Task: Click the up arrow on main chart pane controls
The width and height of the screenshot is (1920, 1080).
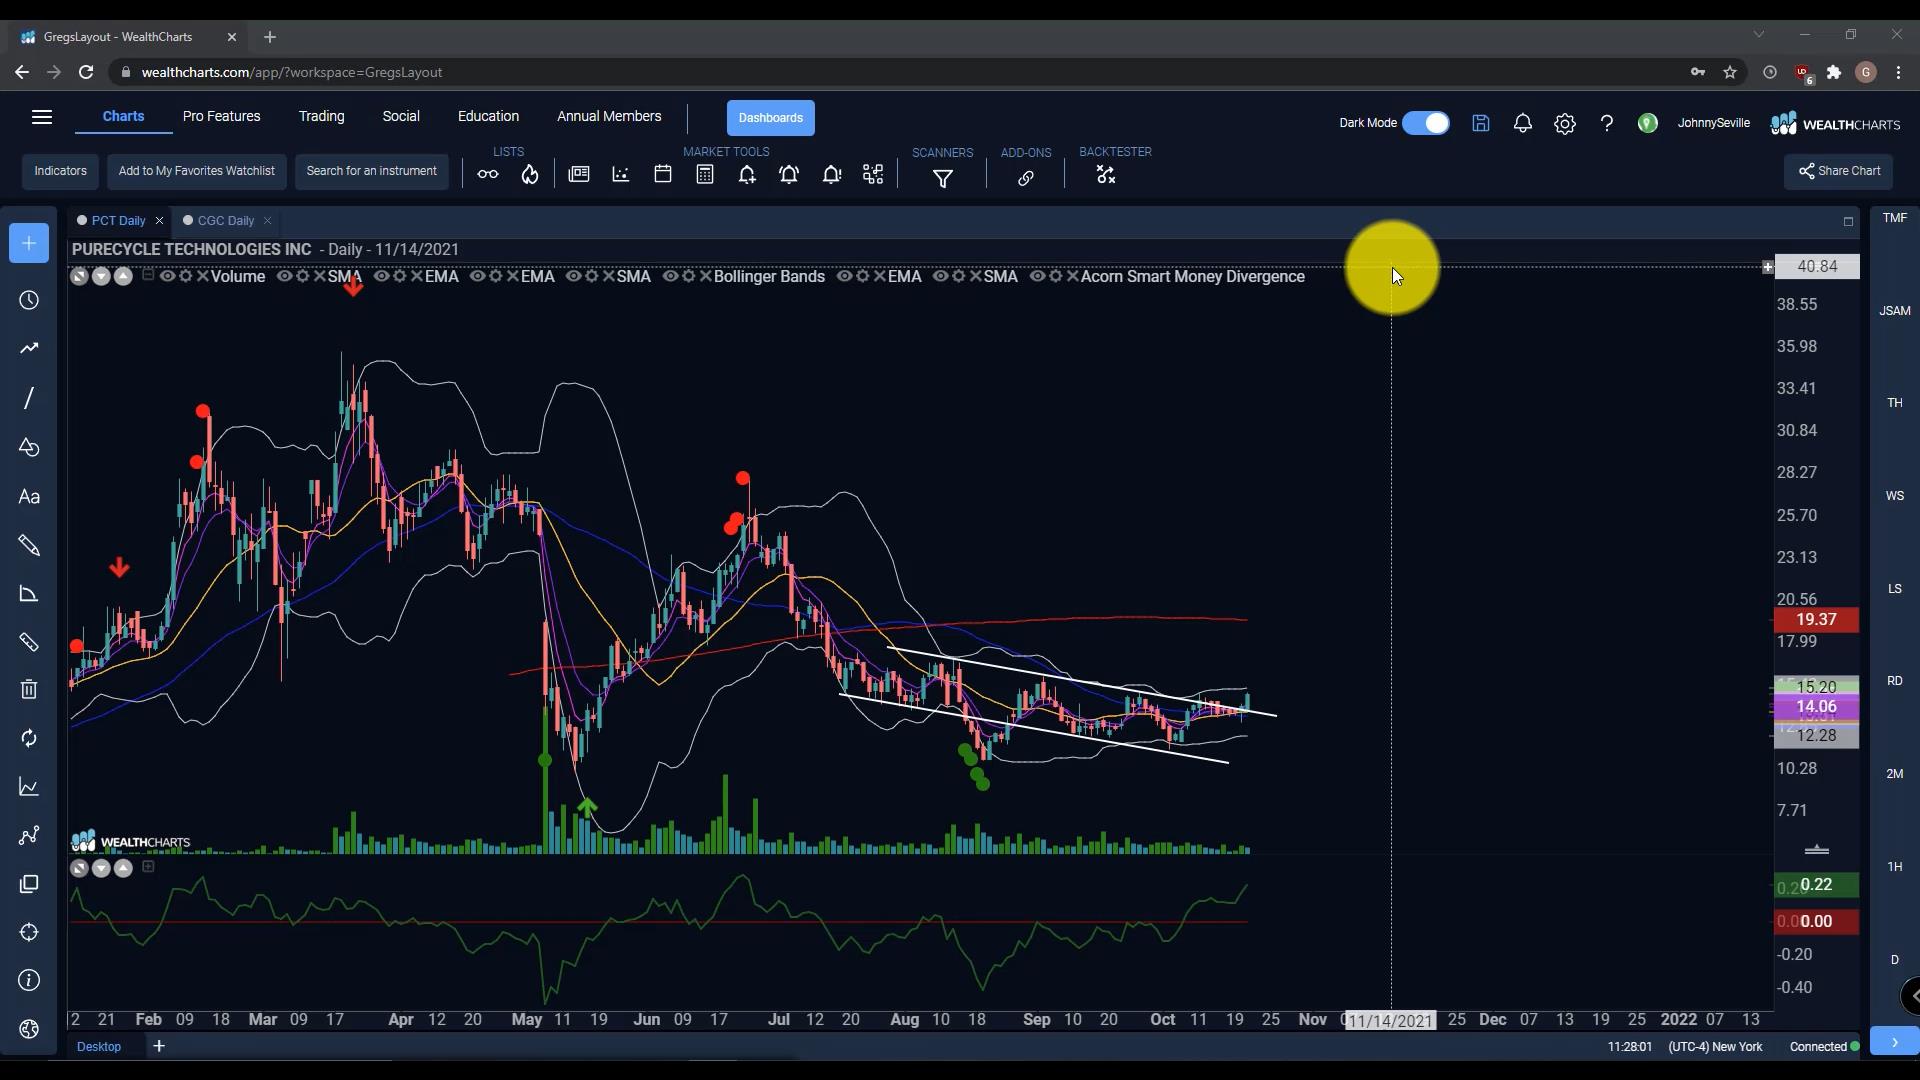Action: (123, 276)
